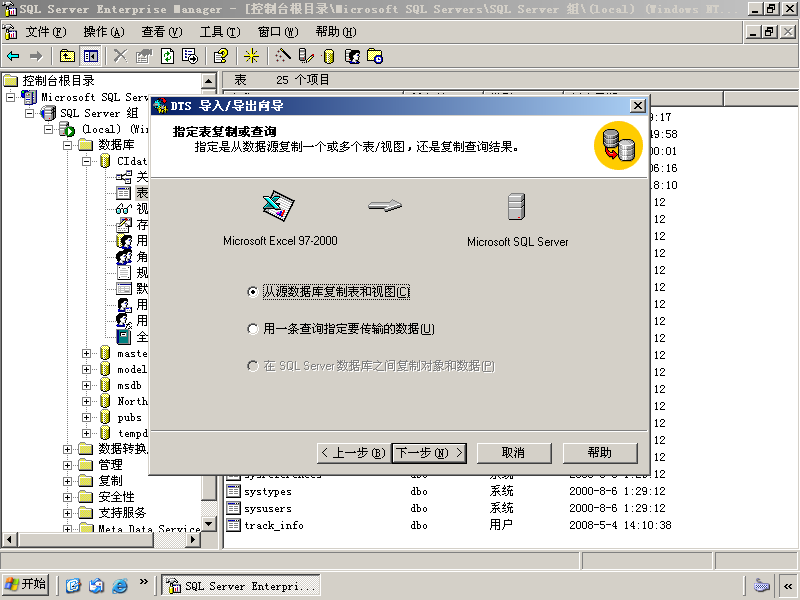This screenshot has width=800, height=600.
Task: Click the New job folder-clock icon
Action: coord(375,56)
